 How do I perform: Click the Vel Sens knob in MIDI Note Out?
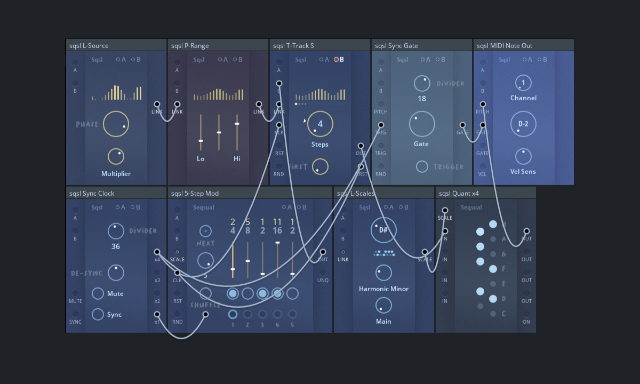point(523,156)
